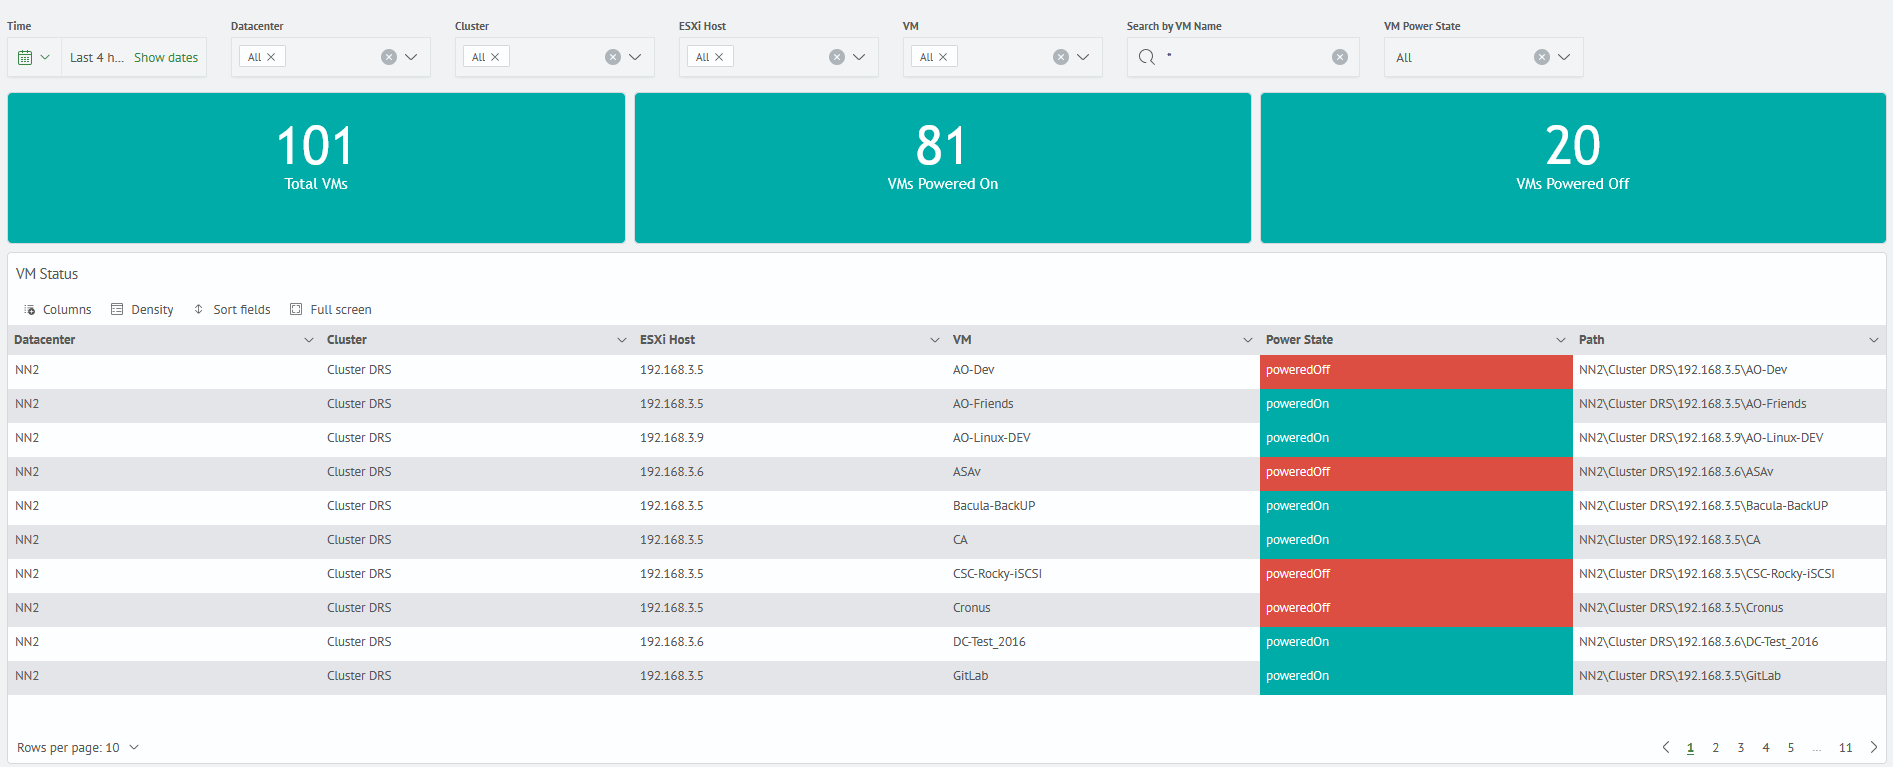The image size is (1893, 767).
Task: Clear the Datacenter filter selection
Action: [389, 57]
